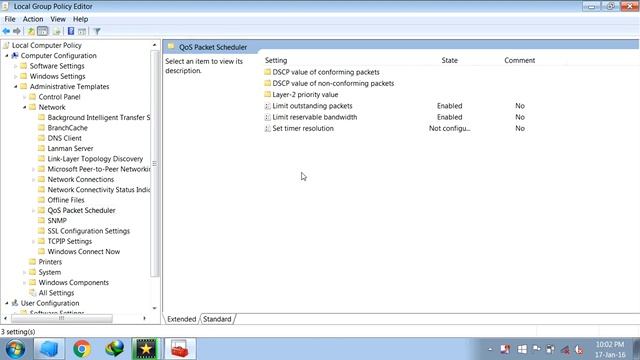This screenshot has width=640, height=360.
Task: Sort by the Comment column header
Action: point(519,60)
